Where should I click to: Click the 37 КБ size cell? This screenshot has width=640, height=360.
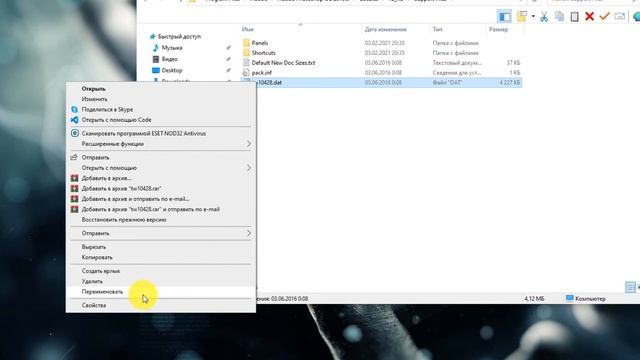pyautogui.click(x=513, y=62)
